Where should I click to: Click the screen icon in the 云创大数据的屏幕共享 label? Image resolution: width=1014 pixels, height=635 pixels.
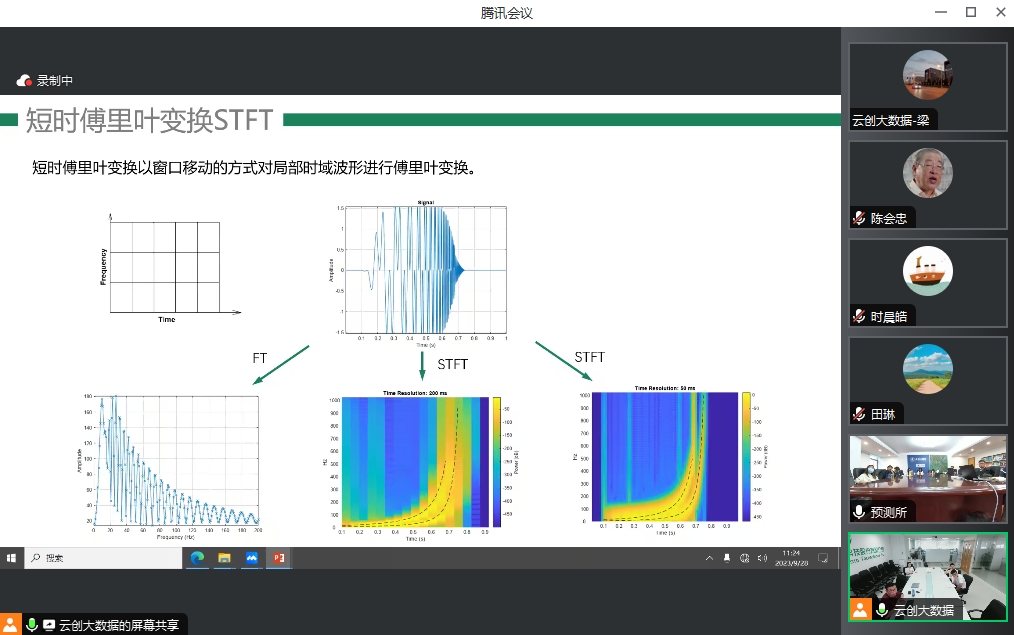coord(49,625)
